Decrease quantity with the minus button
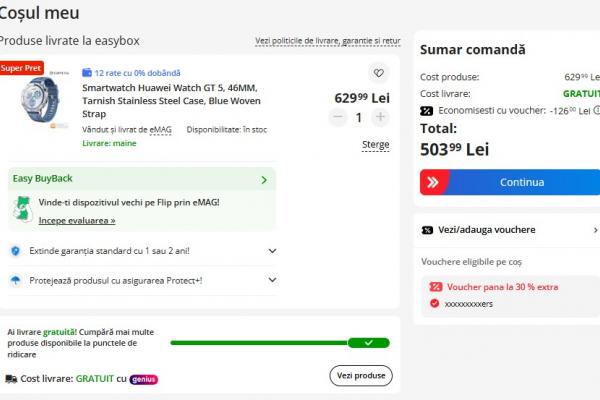 coord(338,117)
